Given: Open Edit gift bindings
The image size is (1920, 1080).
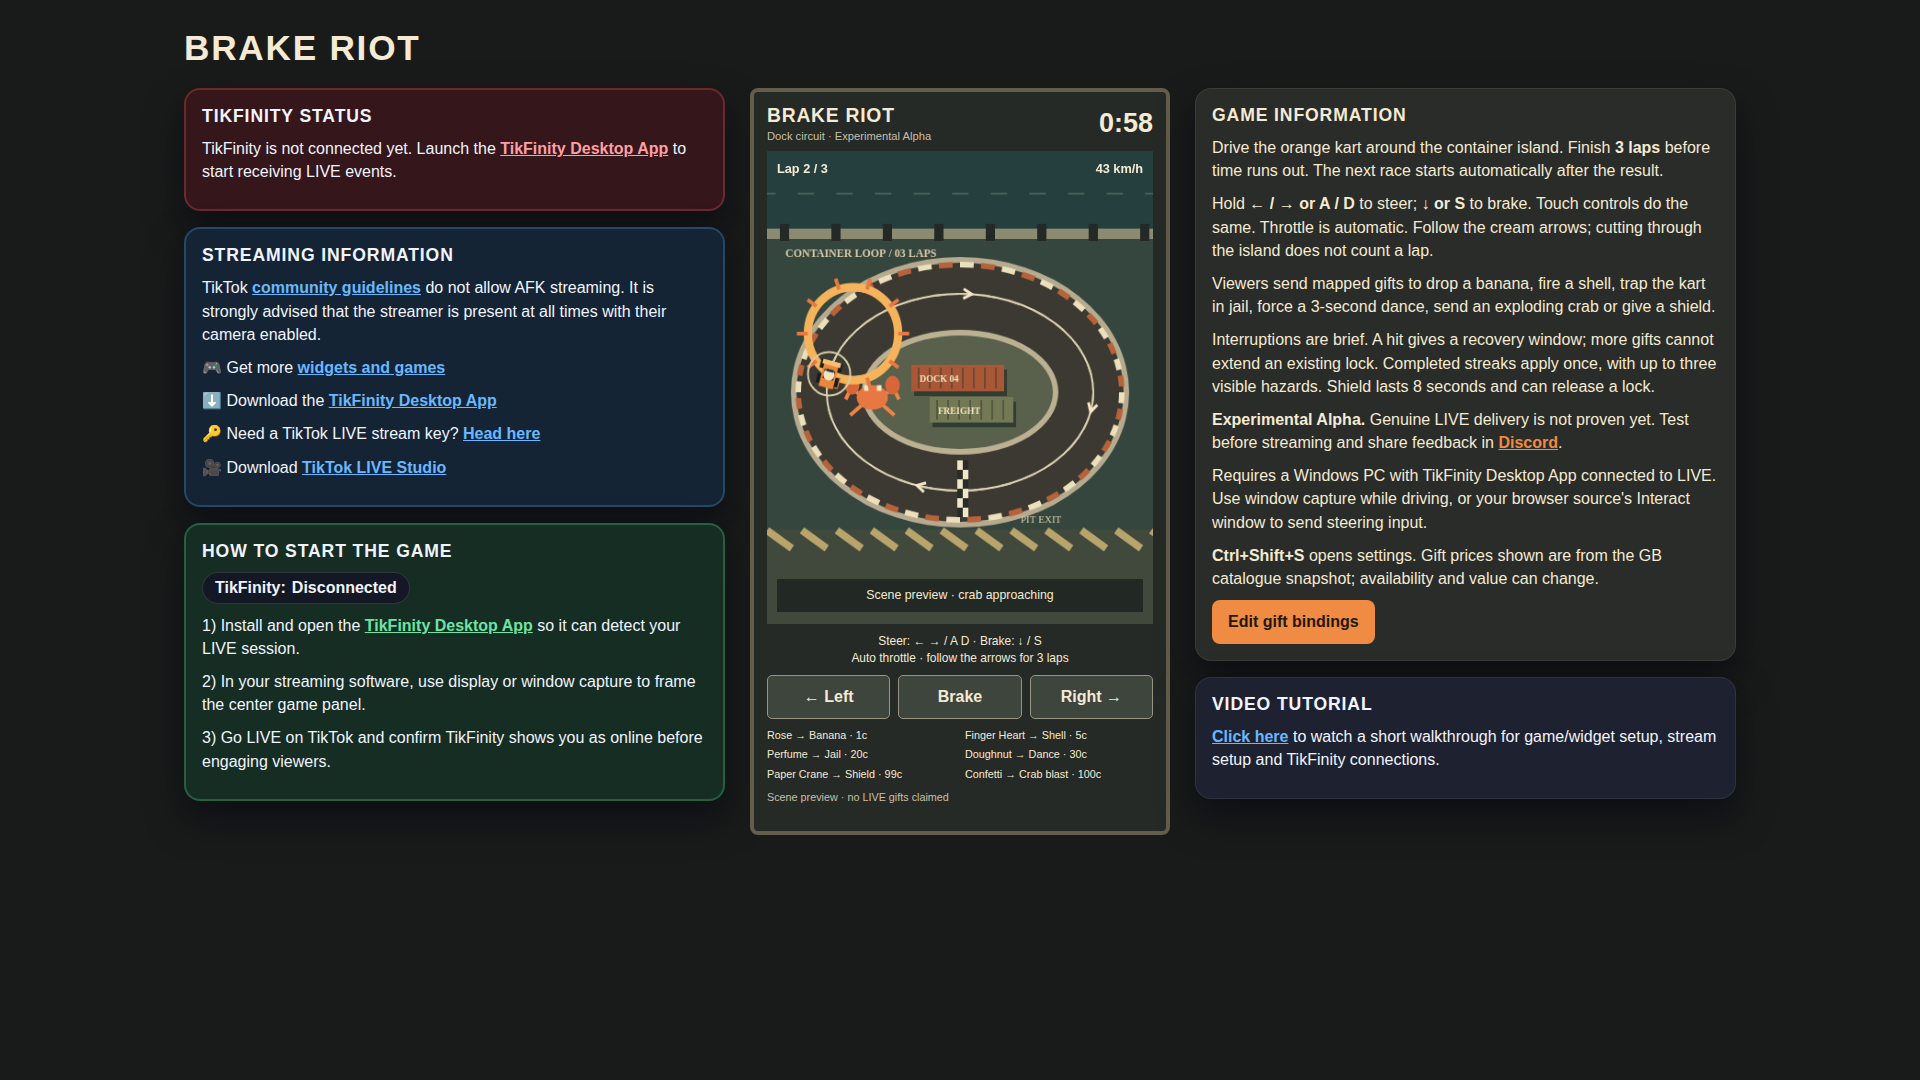Looking at the screenshot, I should (1293, 622).
